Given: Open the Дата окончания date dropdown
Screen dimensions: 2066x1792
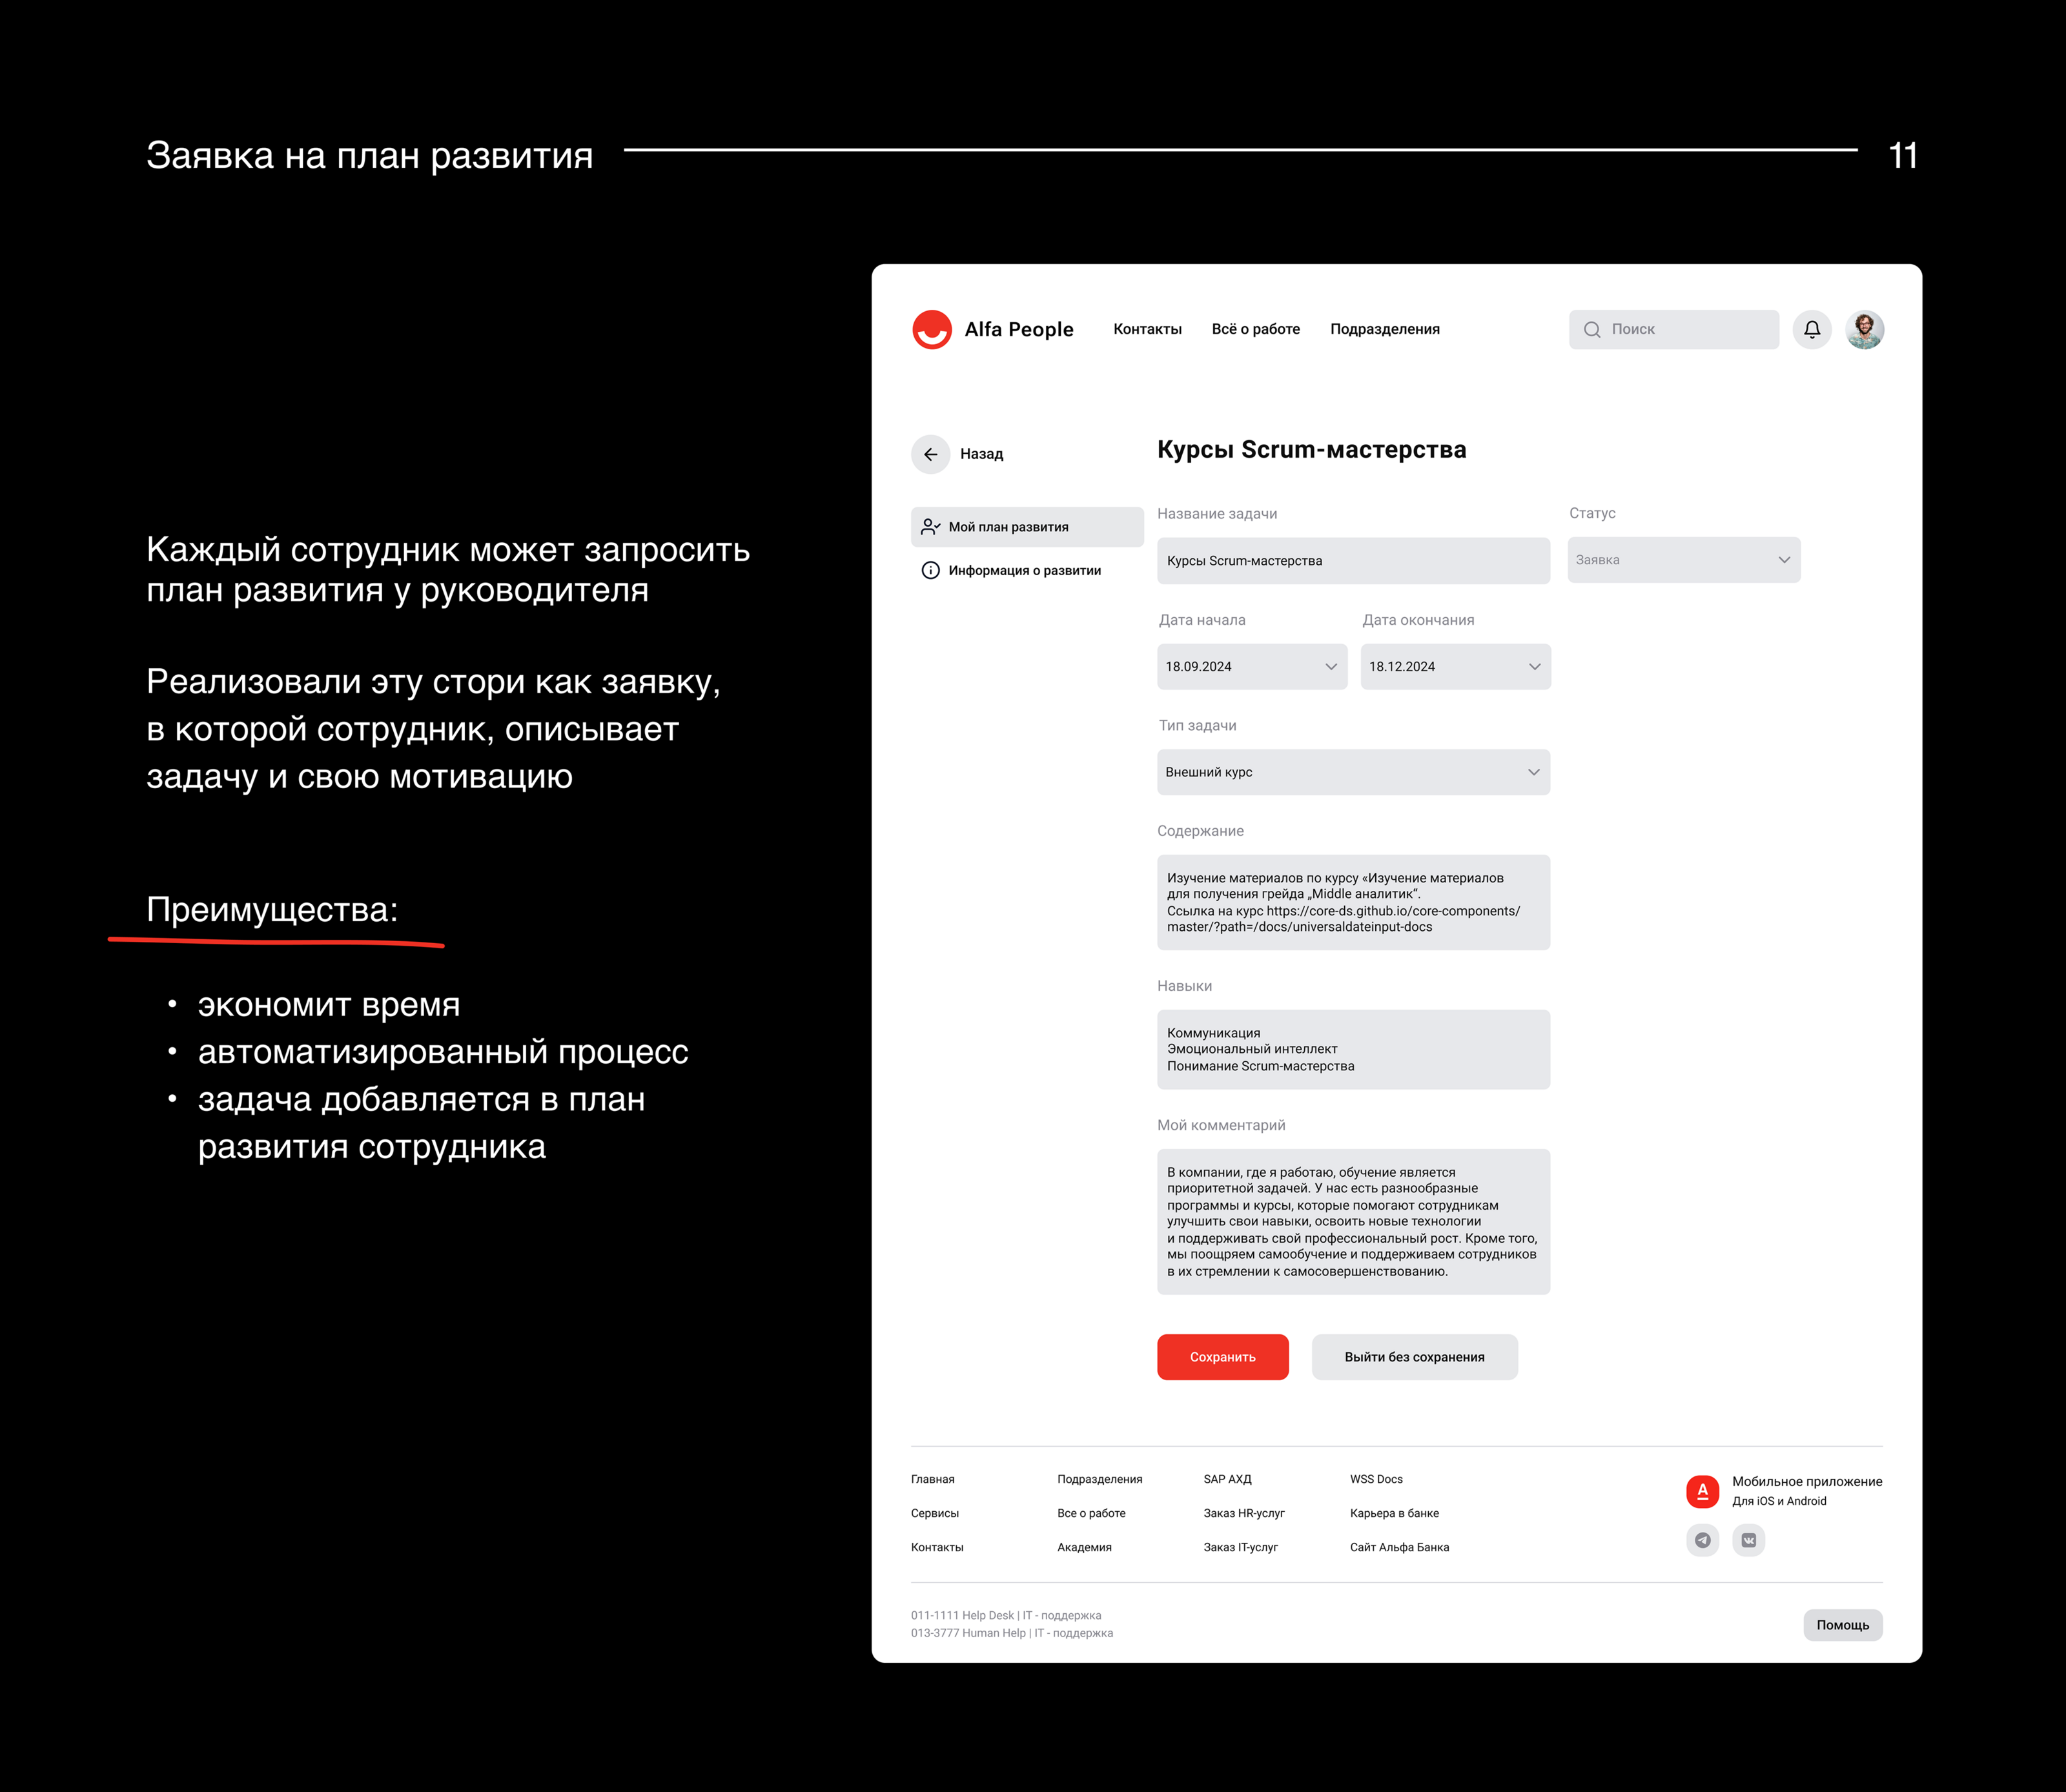Looking at the screenshot, I should pos(1455,667).
